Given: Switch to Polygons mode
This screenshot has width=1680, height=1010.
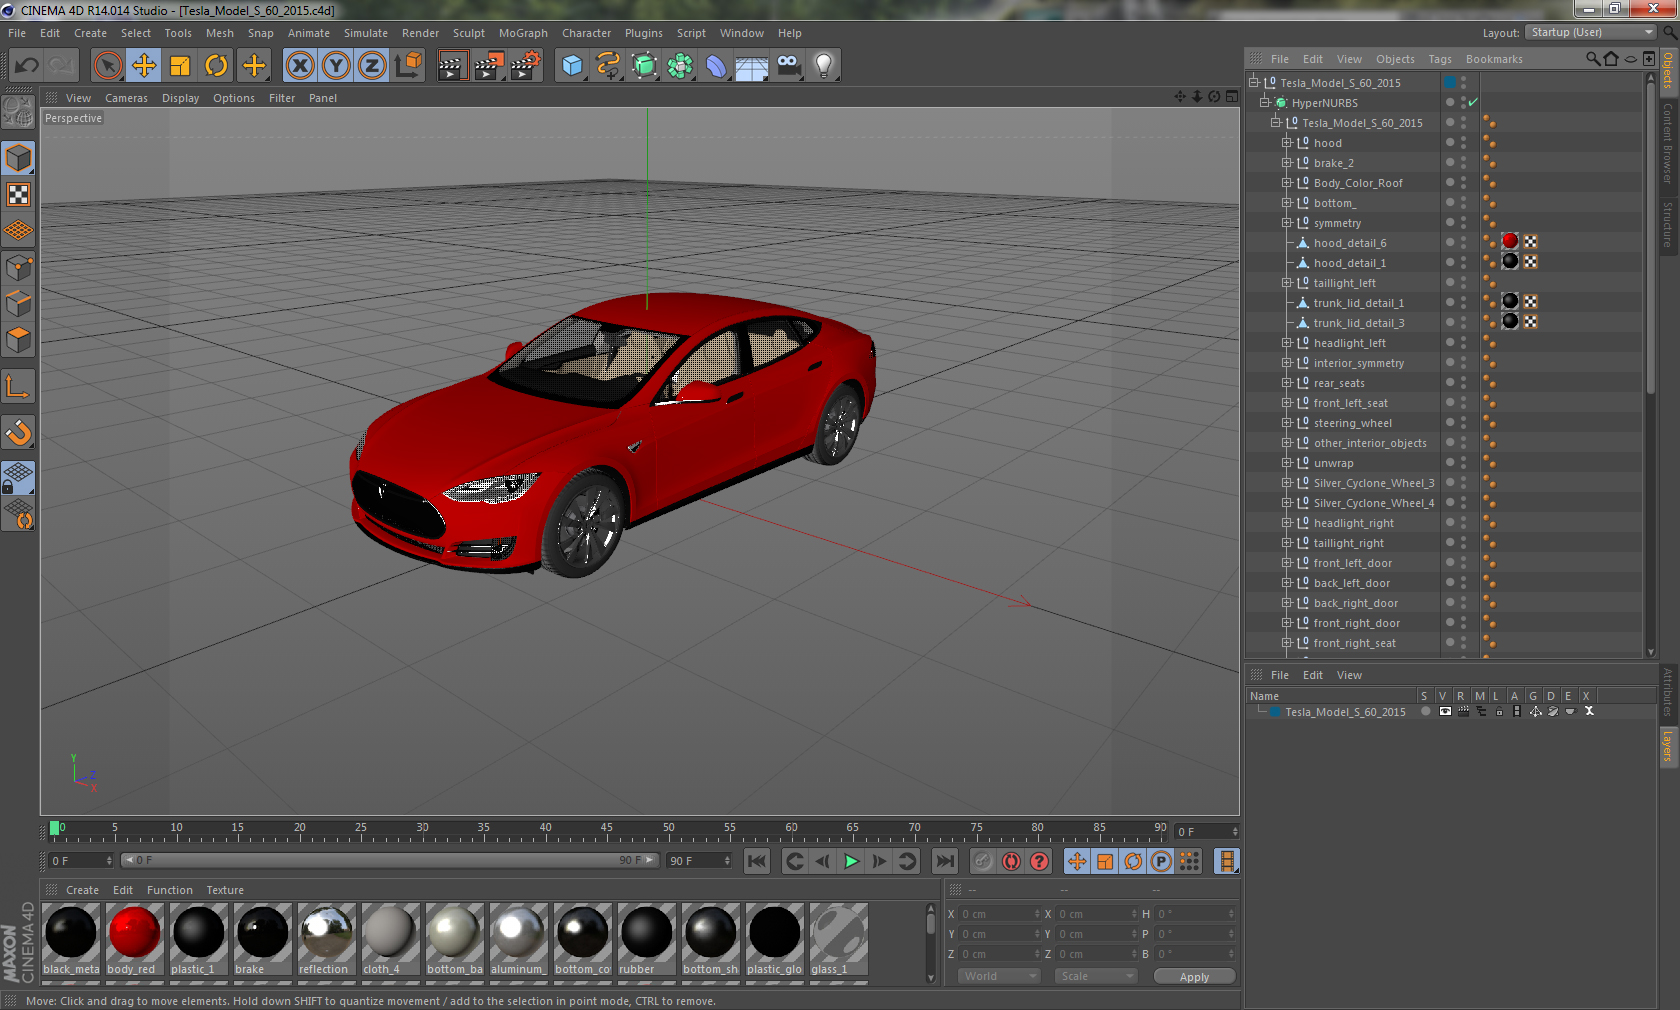Looking at the screenshot, I should (x=19, y=340).
